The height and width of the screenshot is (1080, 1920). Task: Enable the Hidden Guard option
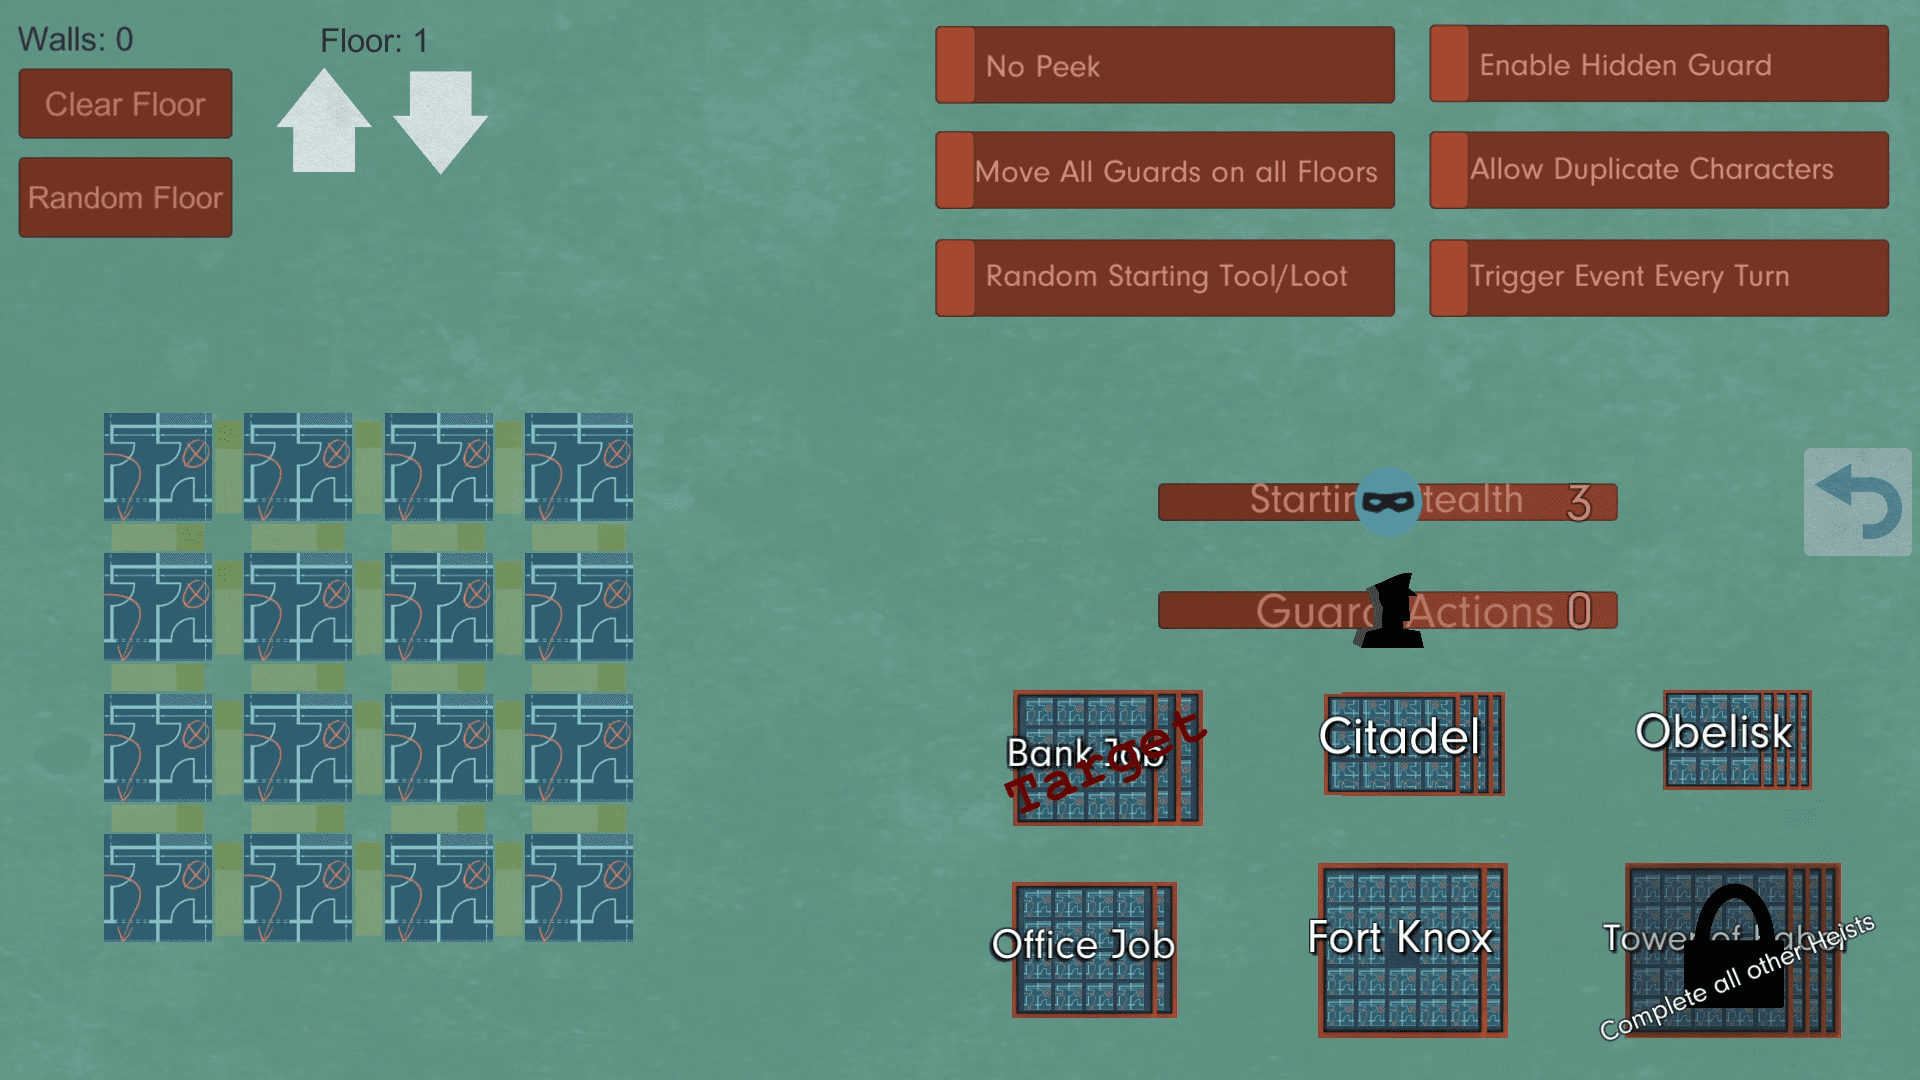1662,65
